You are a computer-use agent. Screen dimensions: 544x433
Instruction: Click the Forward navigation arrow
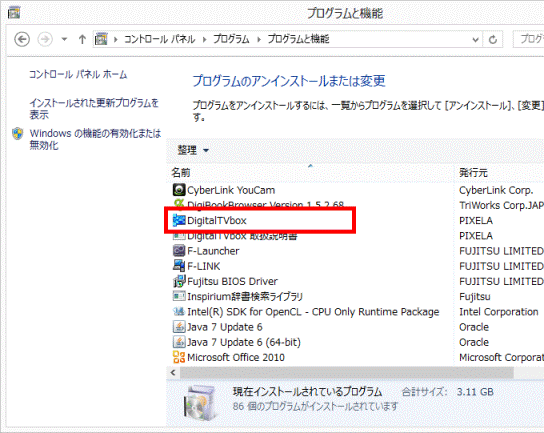point(45,39)
